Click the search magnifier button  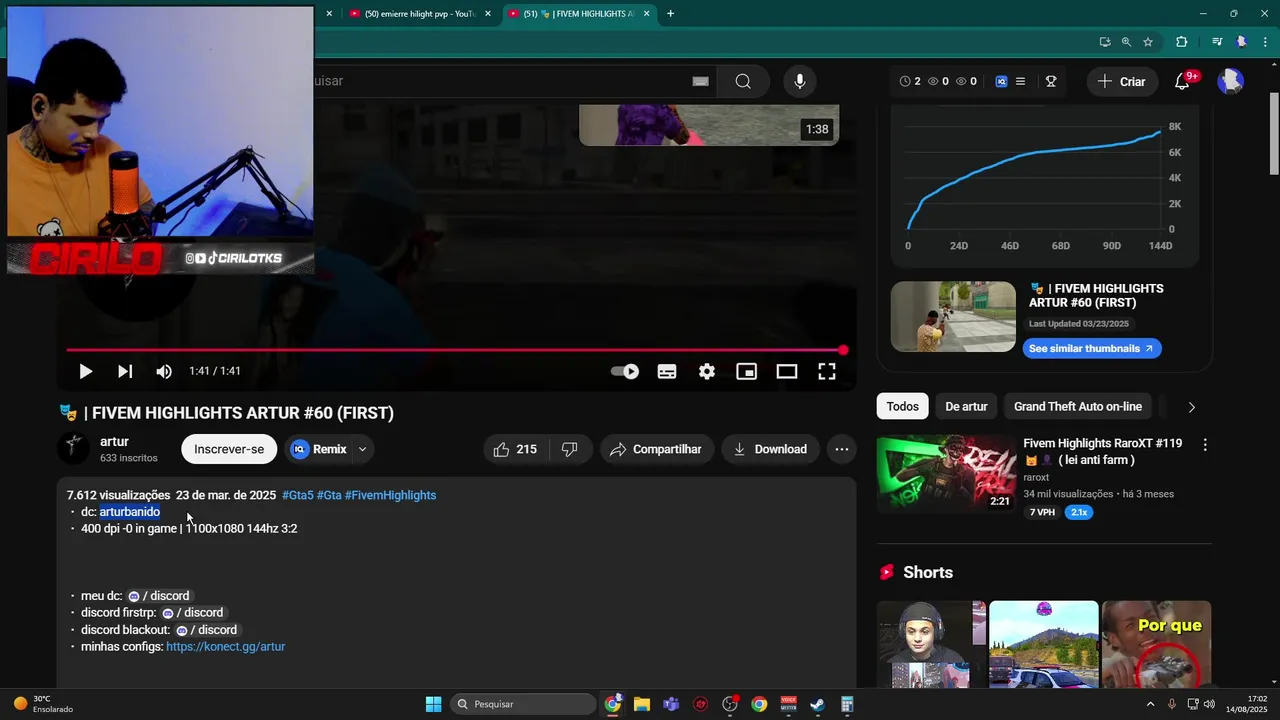coord(743,81)
